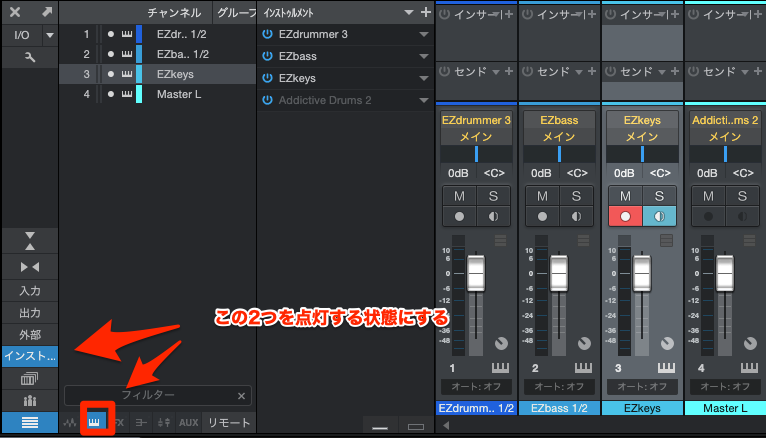Open automation mode dropdown on channel 1

(x=476, y=386)
